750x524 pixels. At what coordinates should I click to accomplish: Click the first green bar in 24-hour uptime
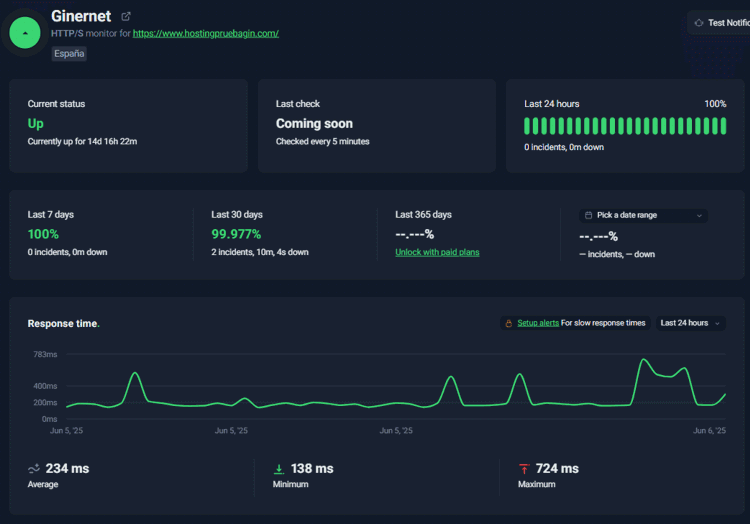[x=527, y=126]
